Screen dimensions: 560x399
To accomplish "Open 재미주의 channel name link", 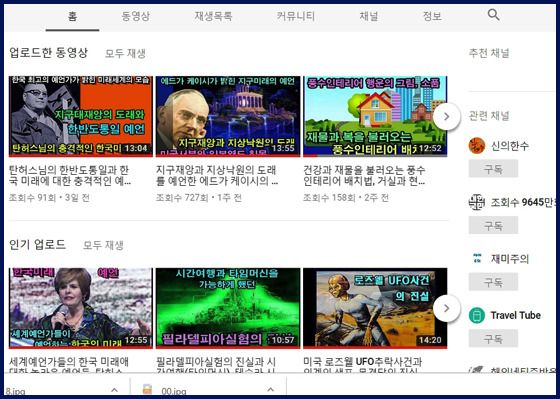I will tap(510, 258).
